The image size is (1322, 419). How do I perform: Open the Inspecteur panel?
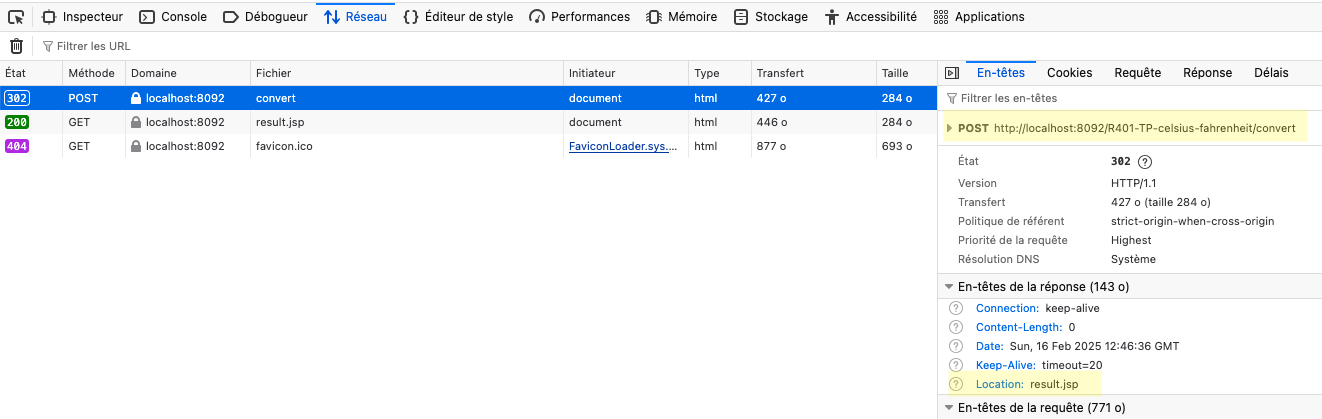pyautogui.click(x=82, y=16)
